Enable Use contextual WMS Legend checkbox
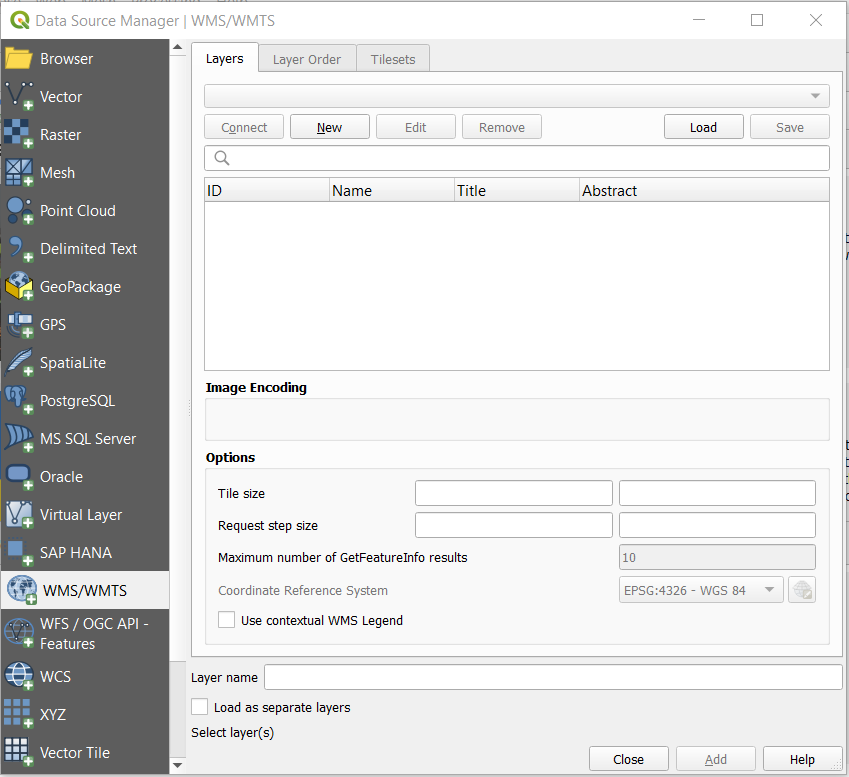 [x=226, y=620]
